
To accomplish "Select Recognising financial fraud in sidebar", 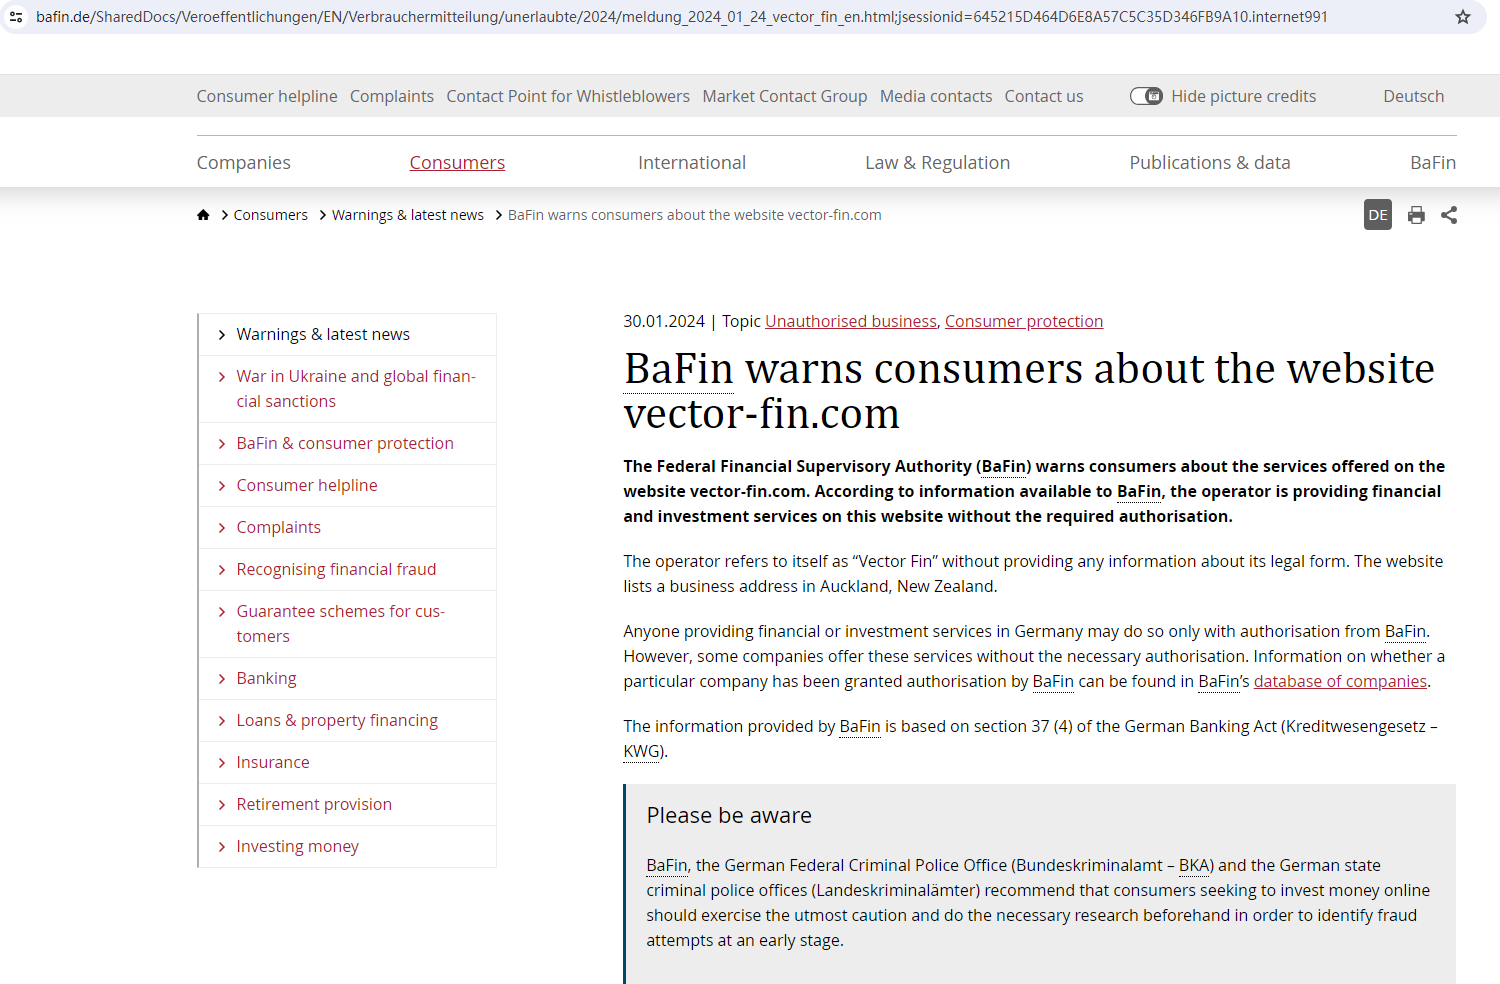I will point(336,569).
